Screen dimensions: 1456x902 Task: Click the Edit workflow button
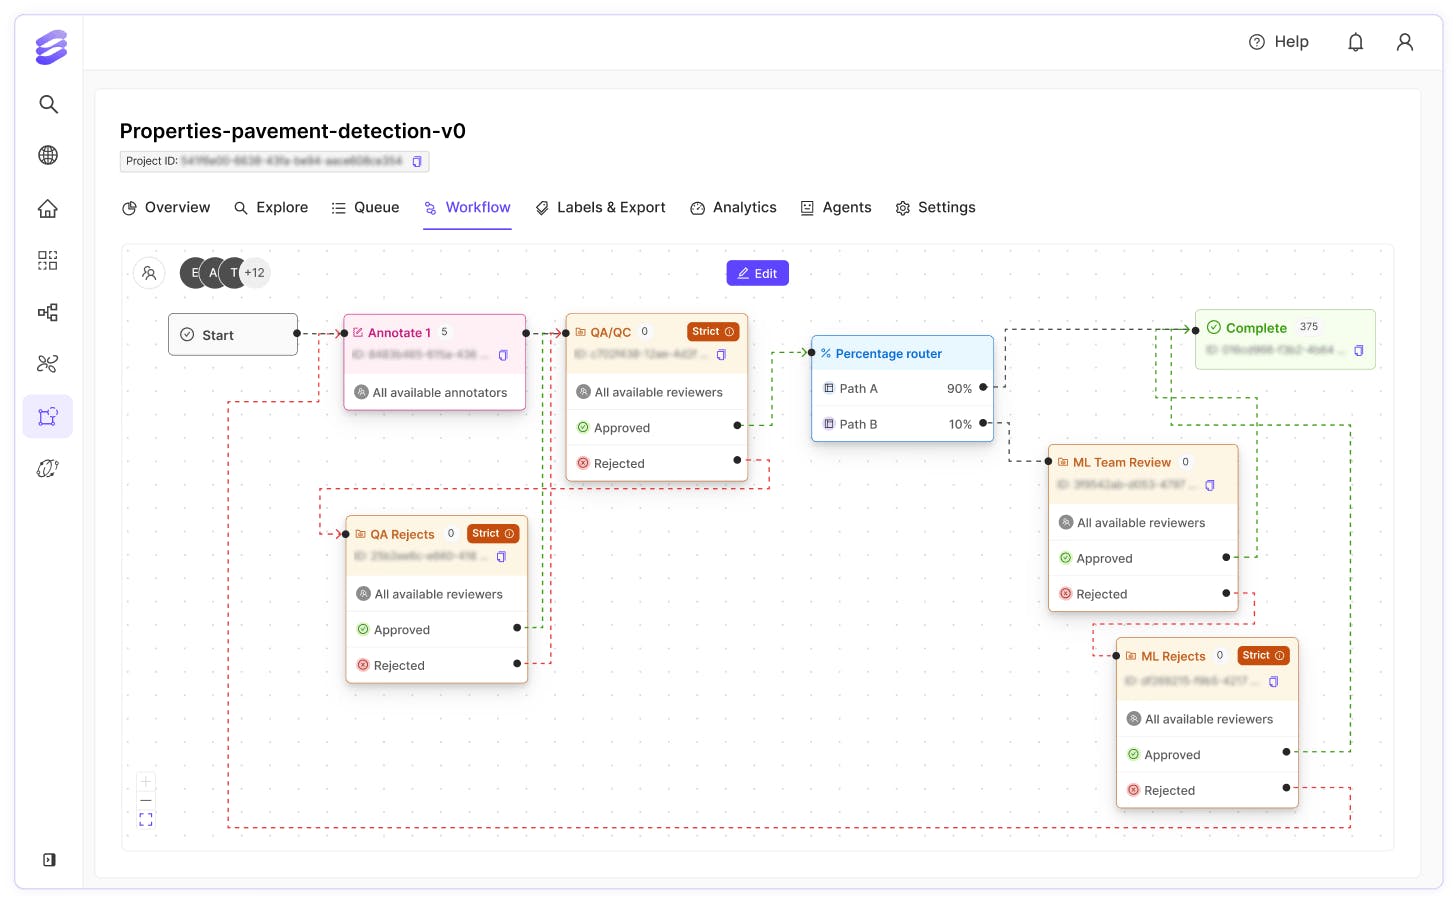point(757,273)
